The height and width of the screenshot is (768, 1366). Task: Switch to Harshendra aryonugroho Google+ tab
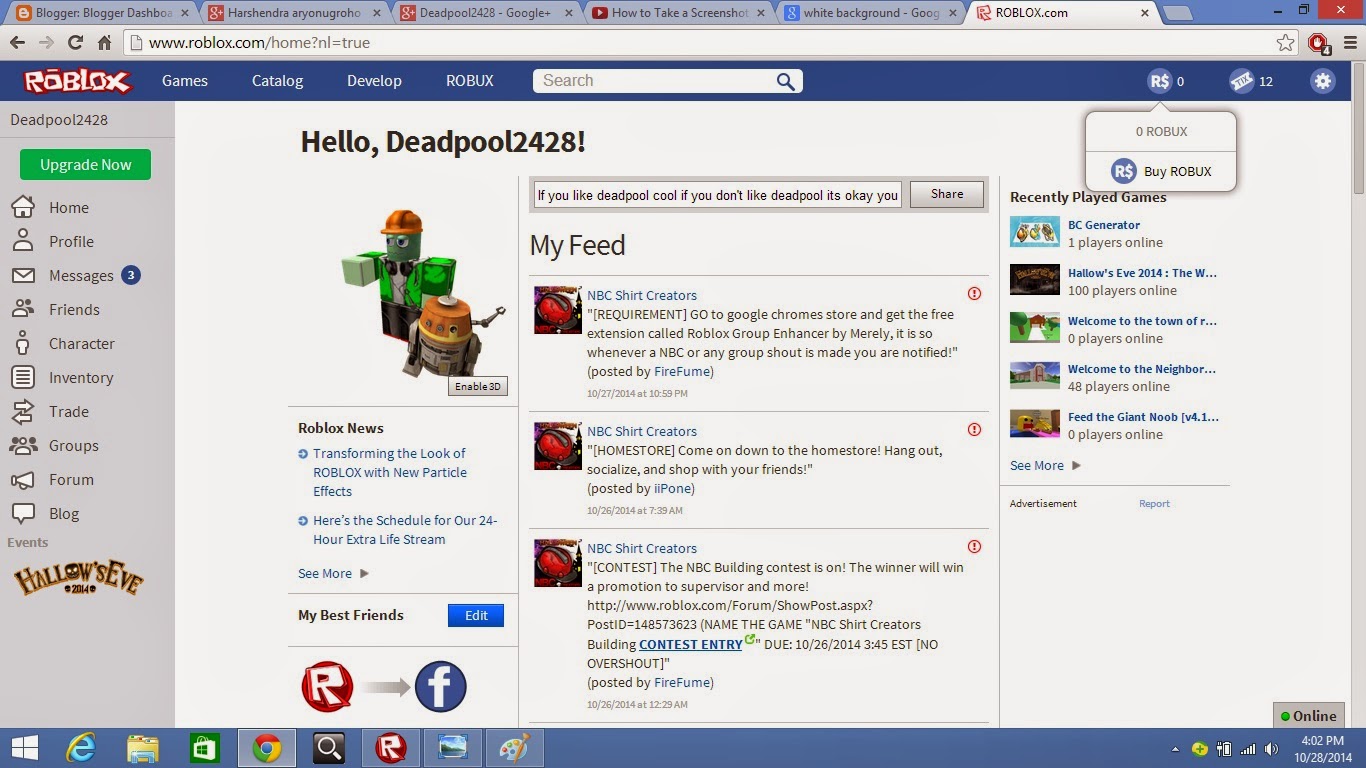coord(293,13)
